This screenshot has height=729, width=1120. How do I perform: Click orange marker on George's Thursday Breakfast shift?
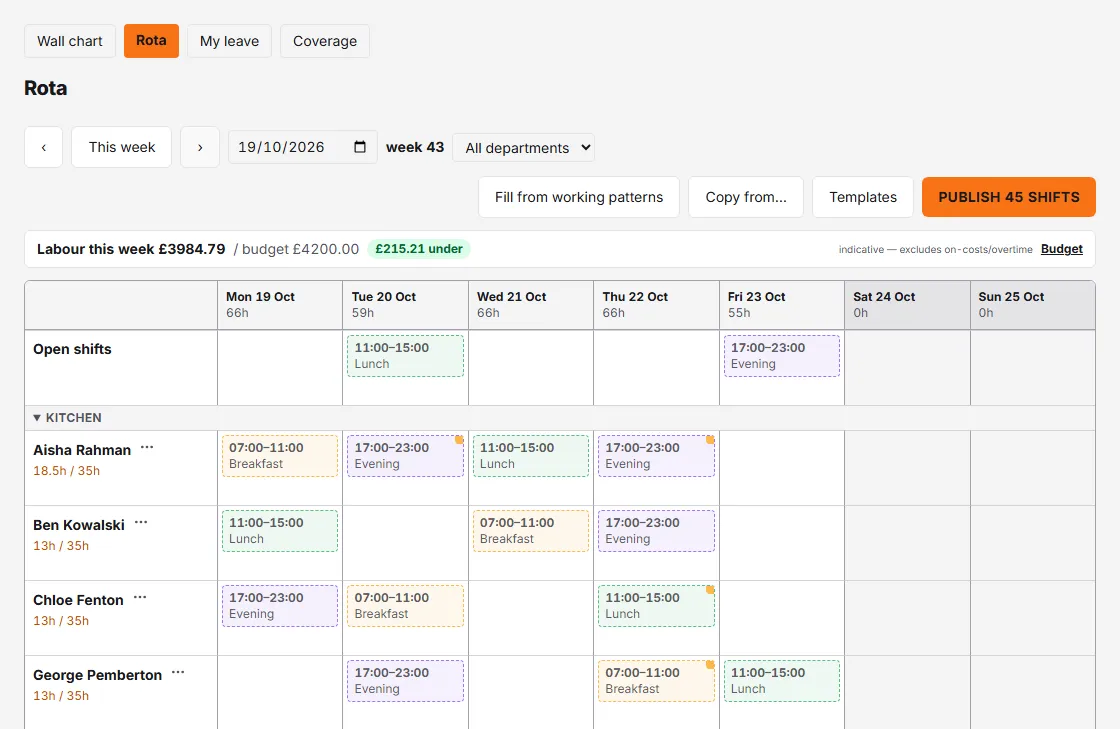click(x=710, y=665)
